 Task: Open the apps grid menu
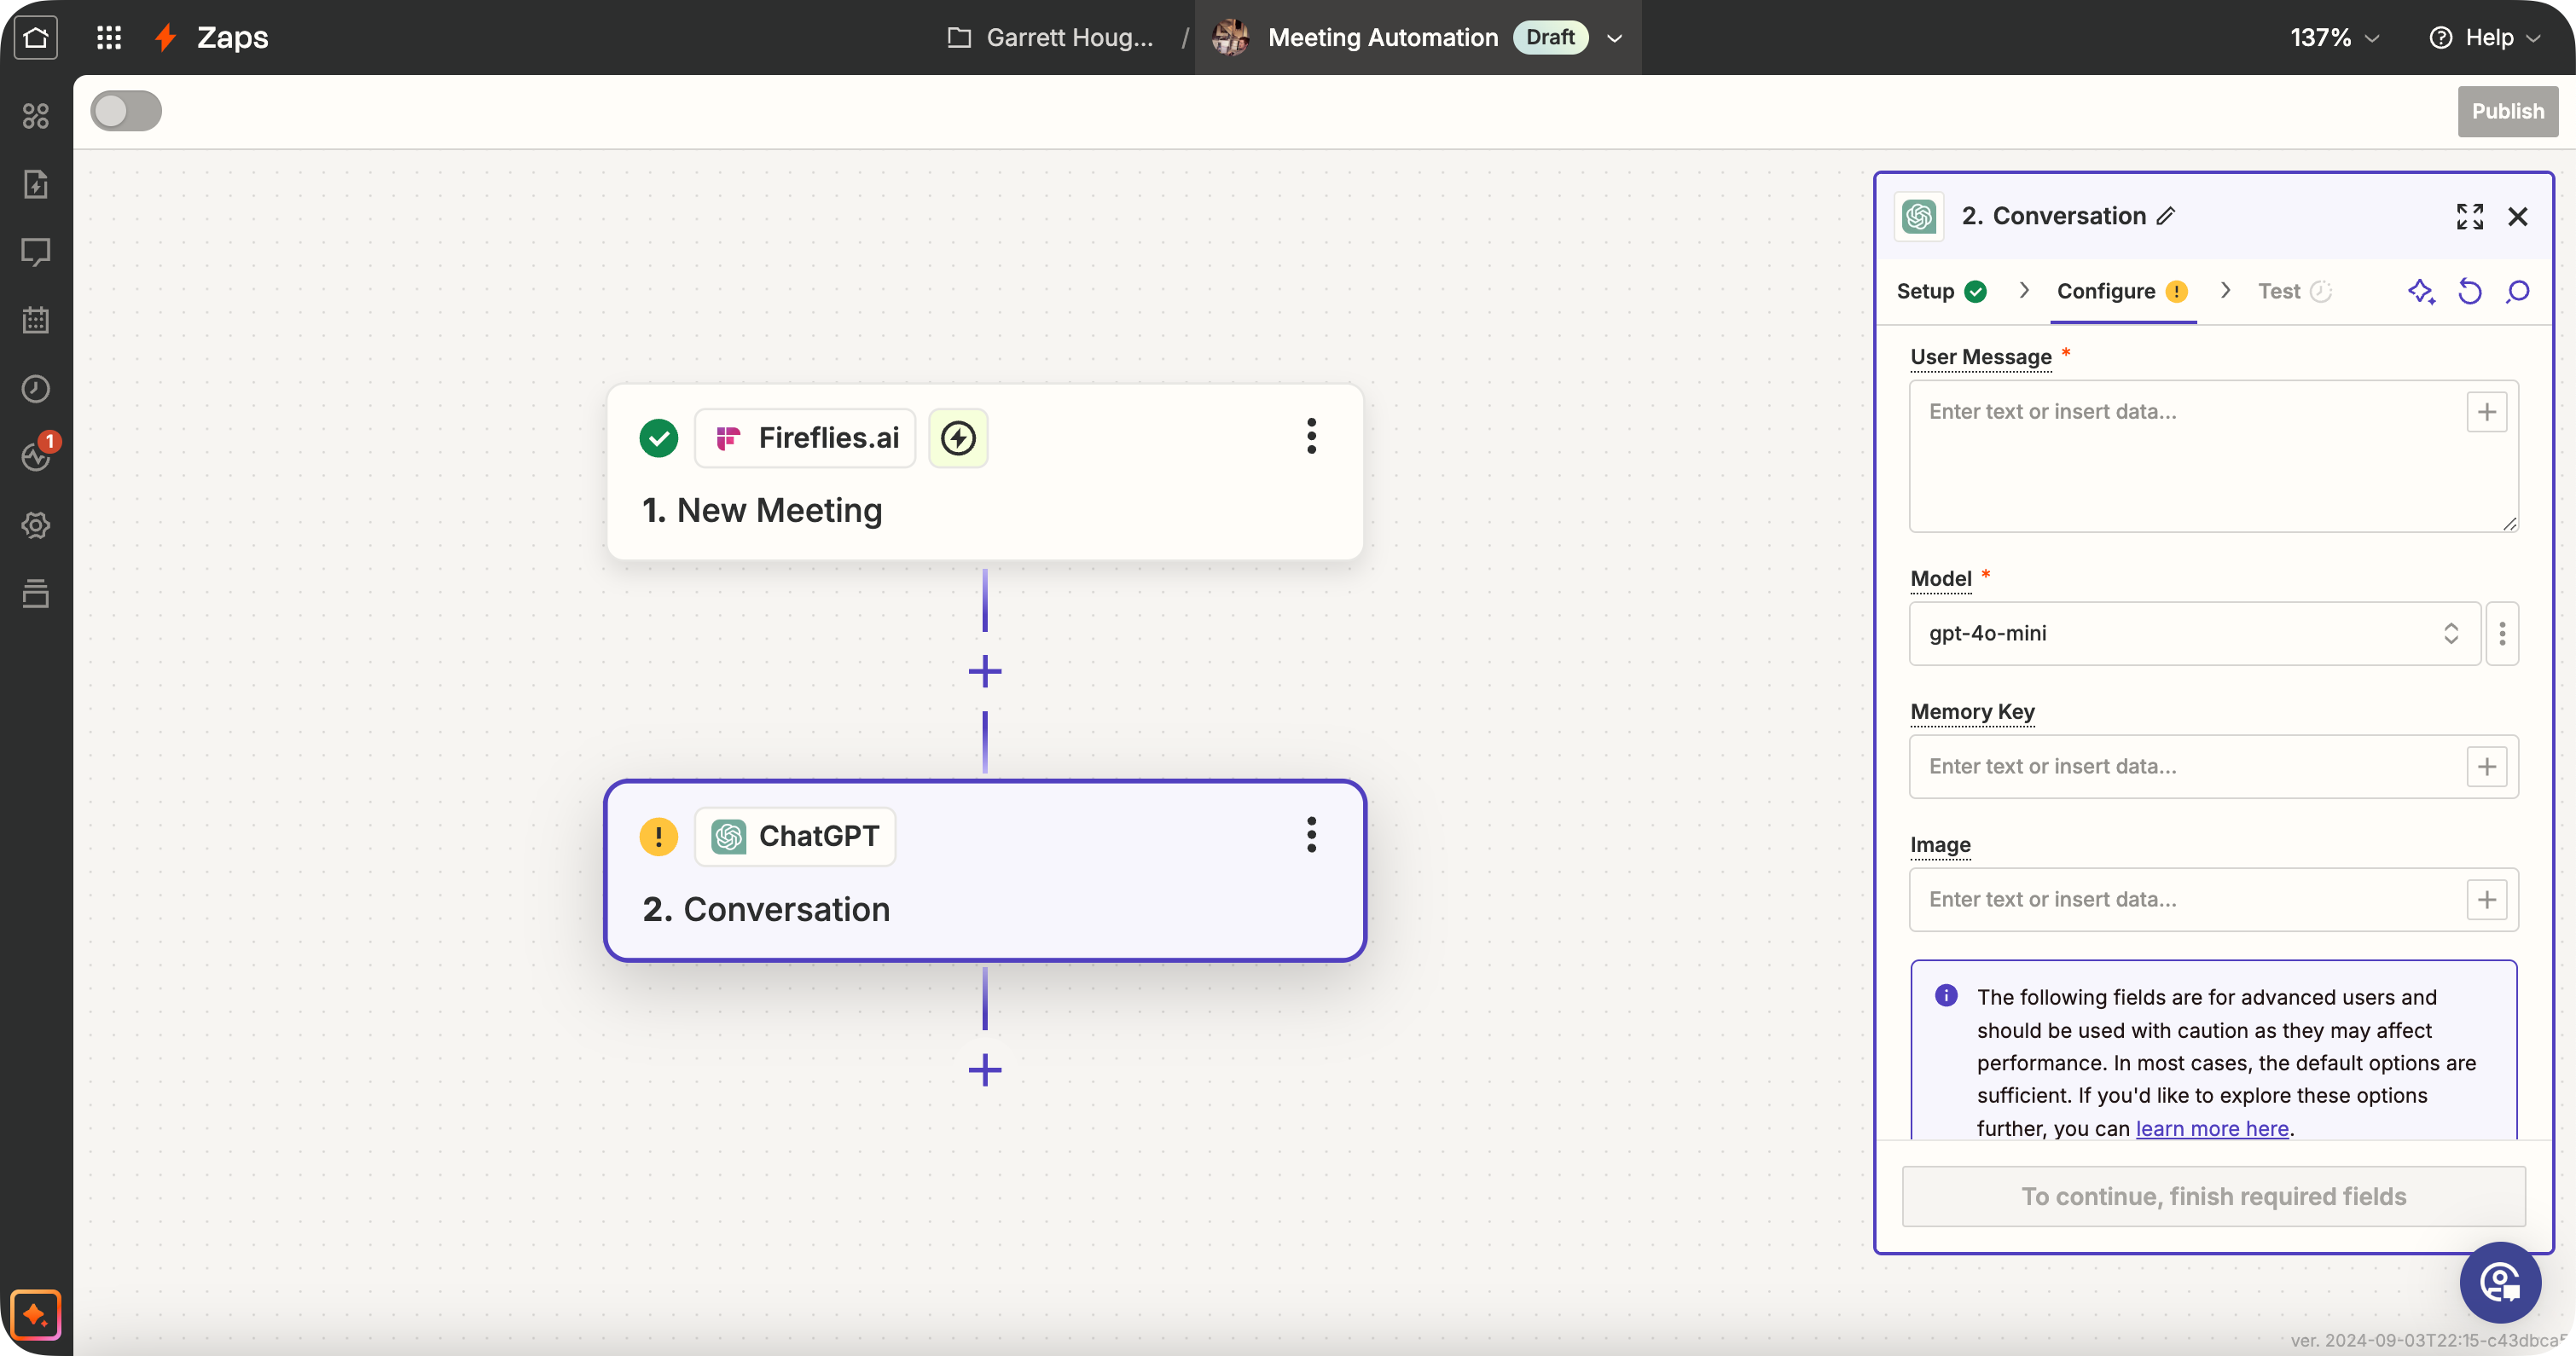pos(109,38)
